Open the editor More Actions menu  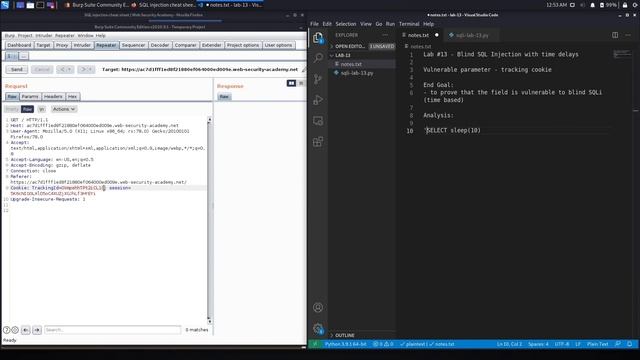(628, 35)
